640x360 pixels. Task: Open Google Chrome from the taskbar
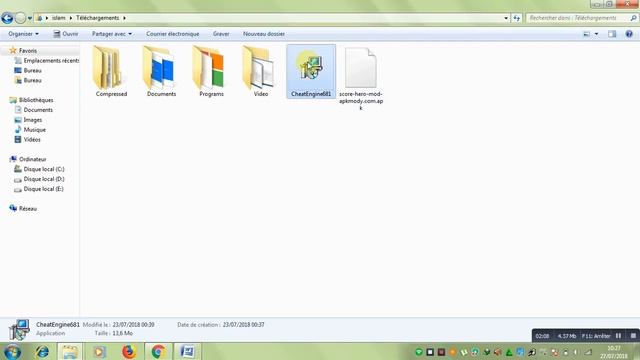coord(158,351)
